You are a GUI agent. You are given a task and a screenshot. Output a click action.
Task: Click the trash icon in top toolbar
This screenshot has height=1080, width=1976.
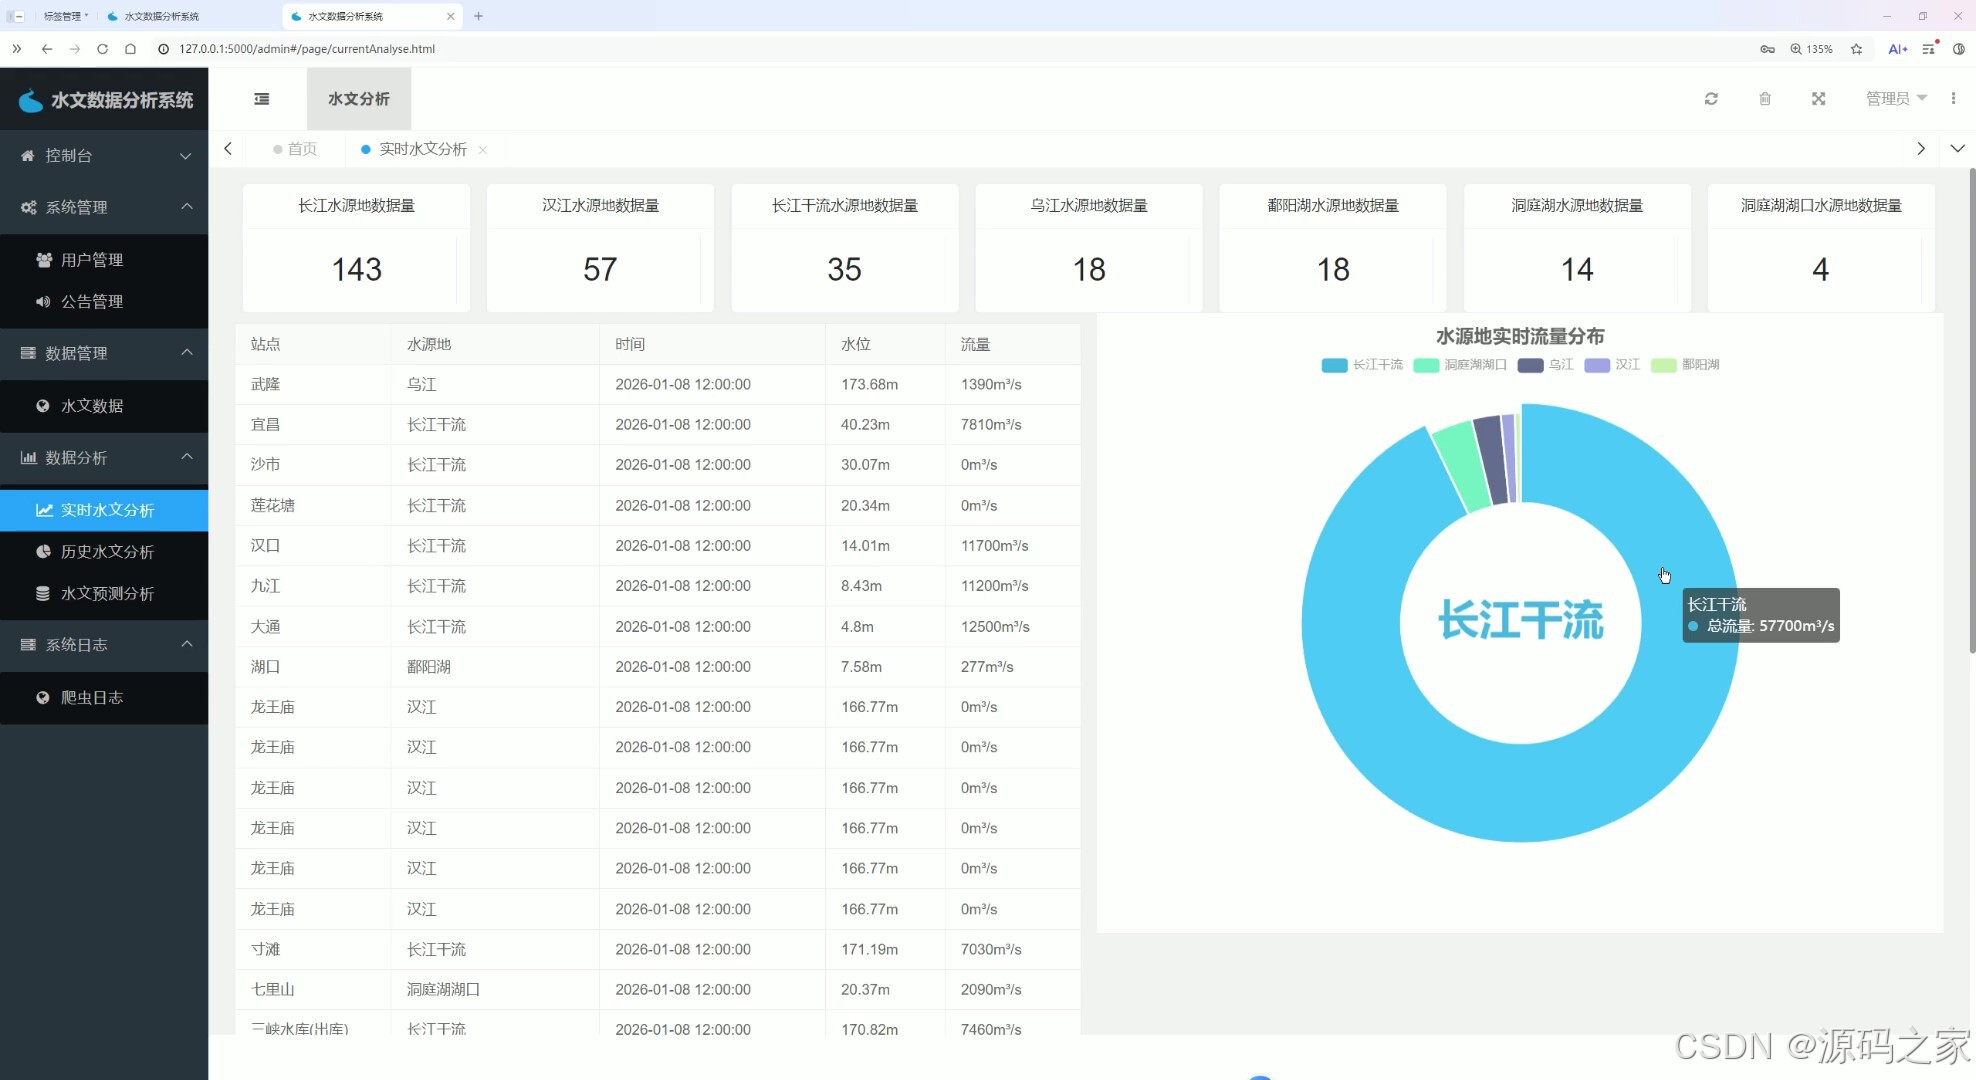point(1765,99)
